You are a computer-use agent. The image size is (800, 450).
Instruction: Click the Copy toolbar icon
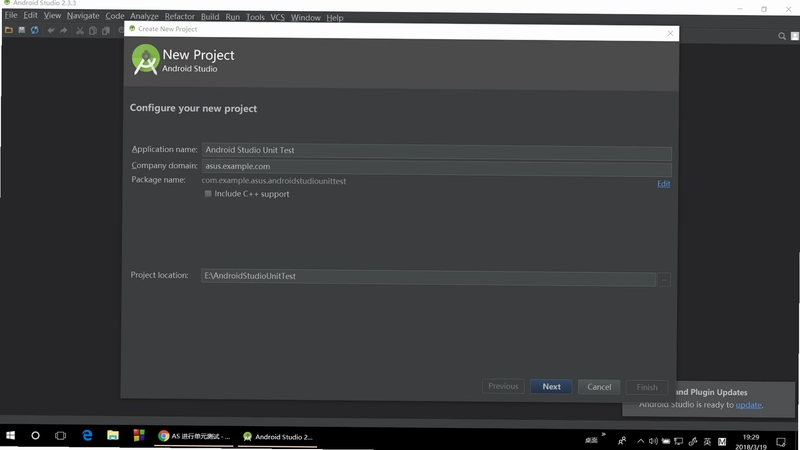pos(93,31)
